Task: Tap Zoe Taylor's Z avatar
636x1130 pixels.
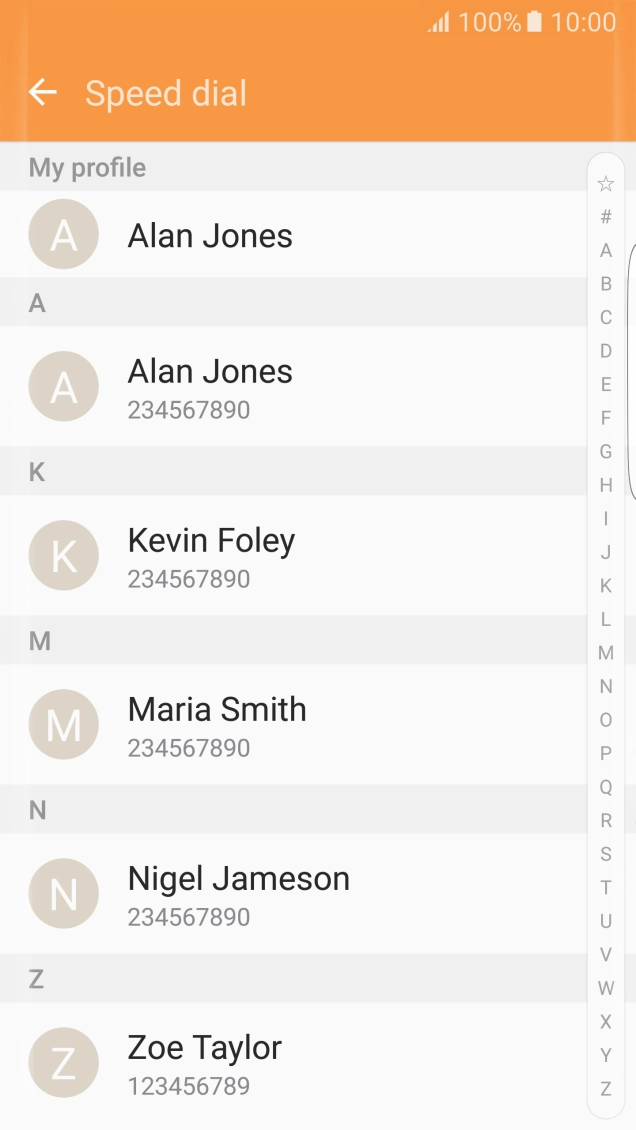Action: (63, 1062)
